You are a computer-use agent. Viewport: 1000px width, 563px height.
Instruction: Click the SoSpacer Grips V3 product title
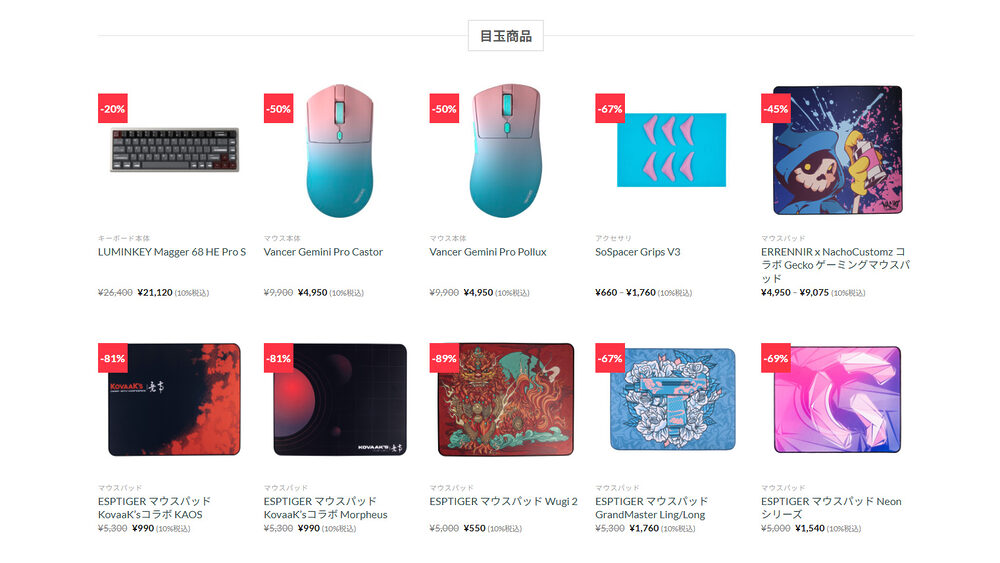coord(638,252)
